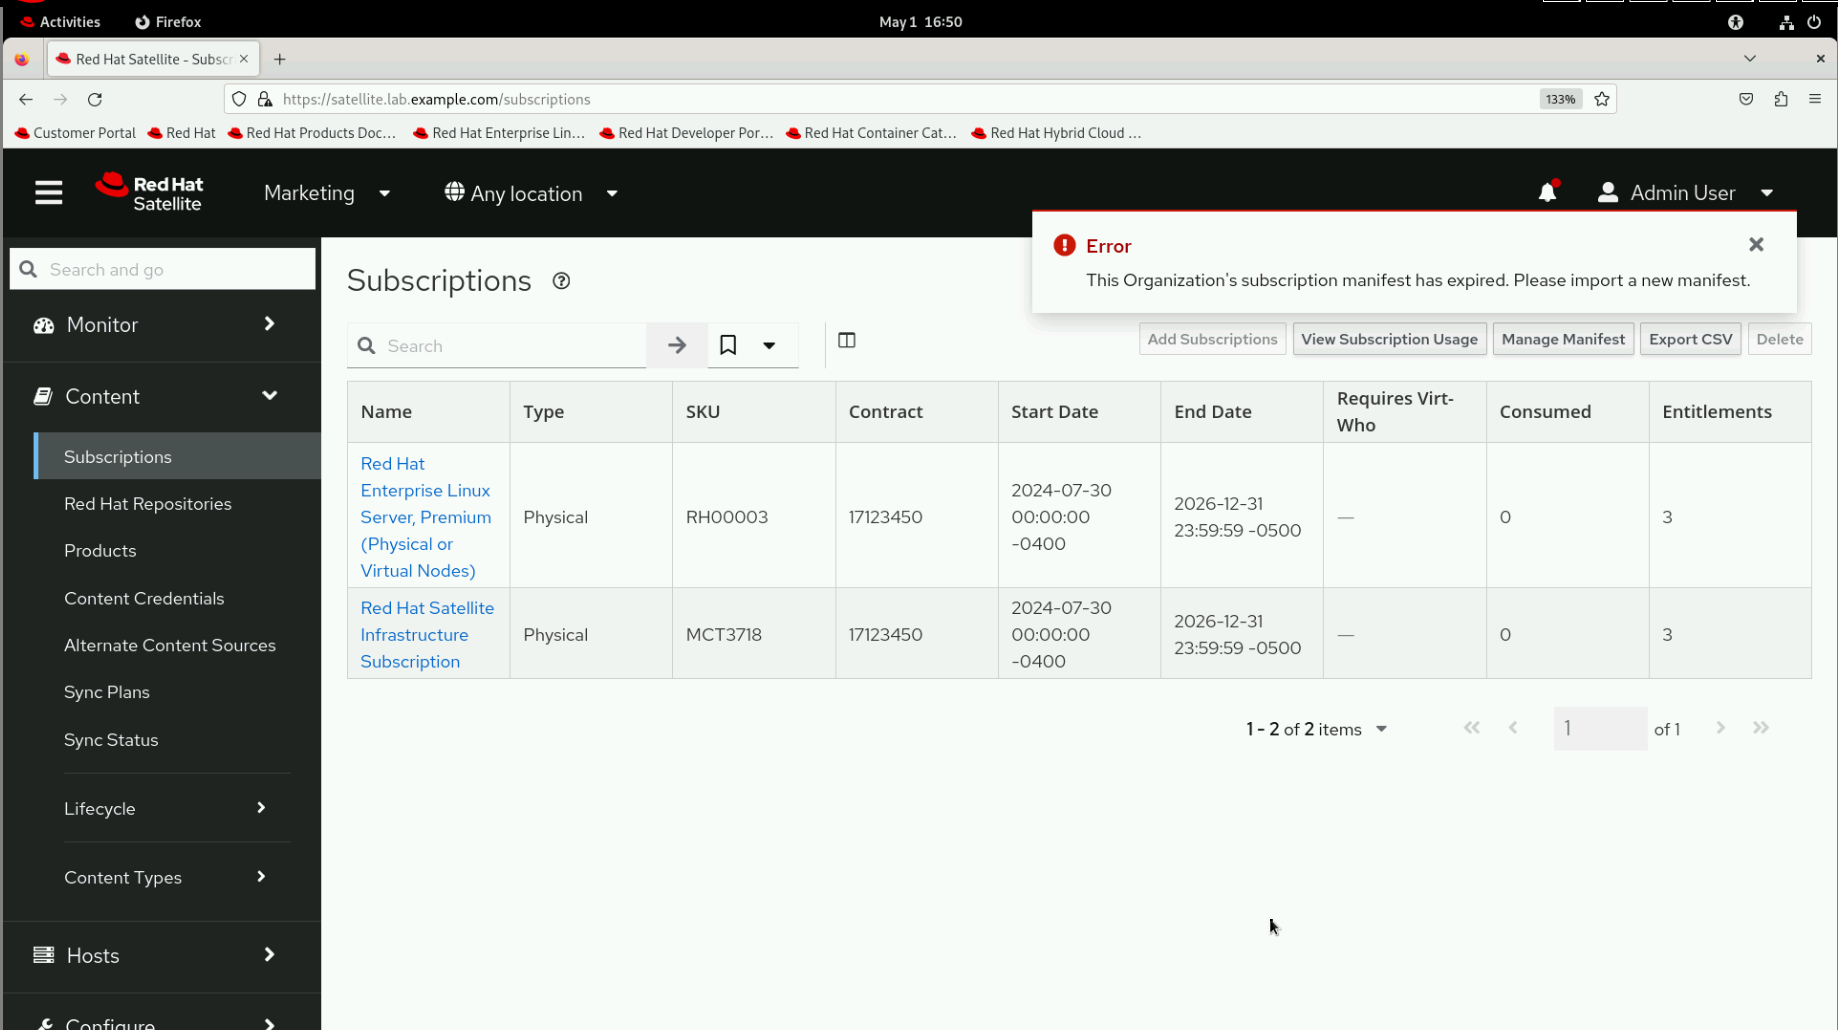Open the Firefox application menu

[1815, 99]
